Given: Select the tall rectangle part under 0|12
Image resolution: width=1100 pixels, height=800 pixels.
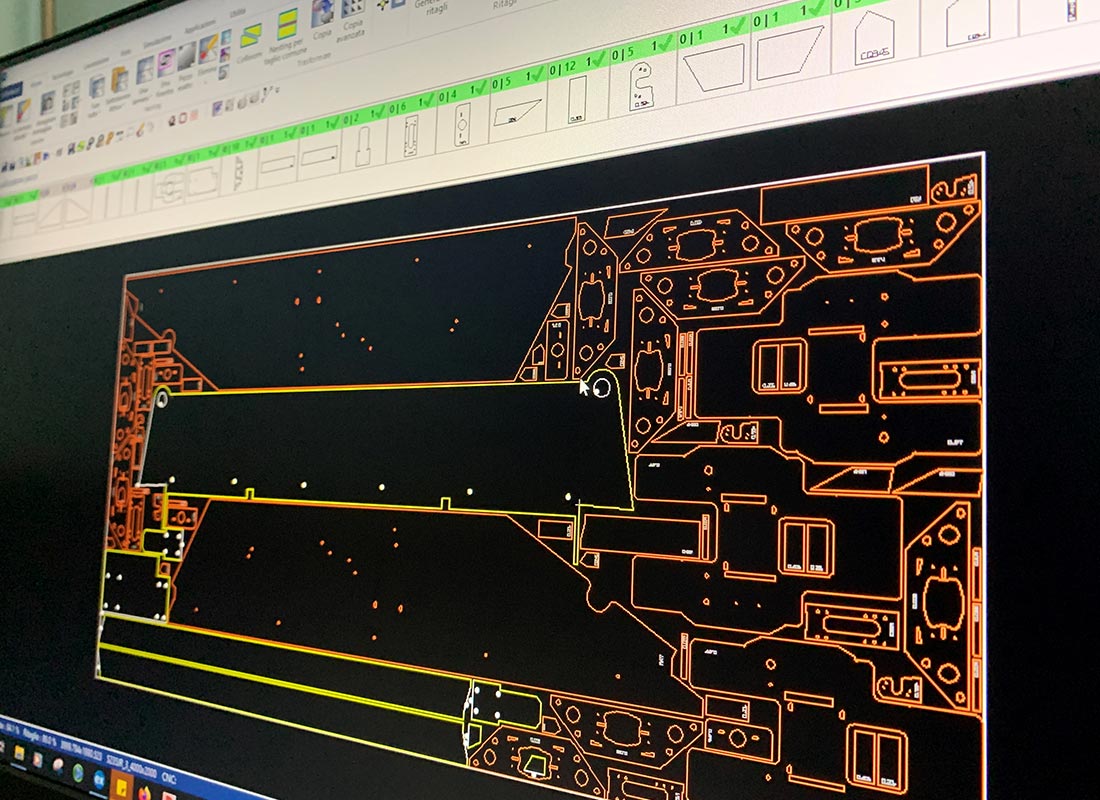Looking at the screenshot, I should coord(577,100).
